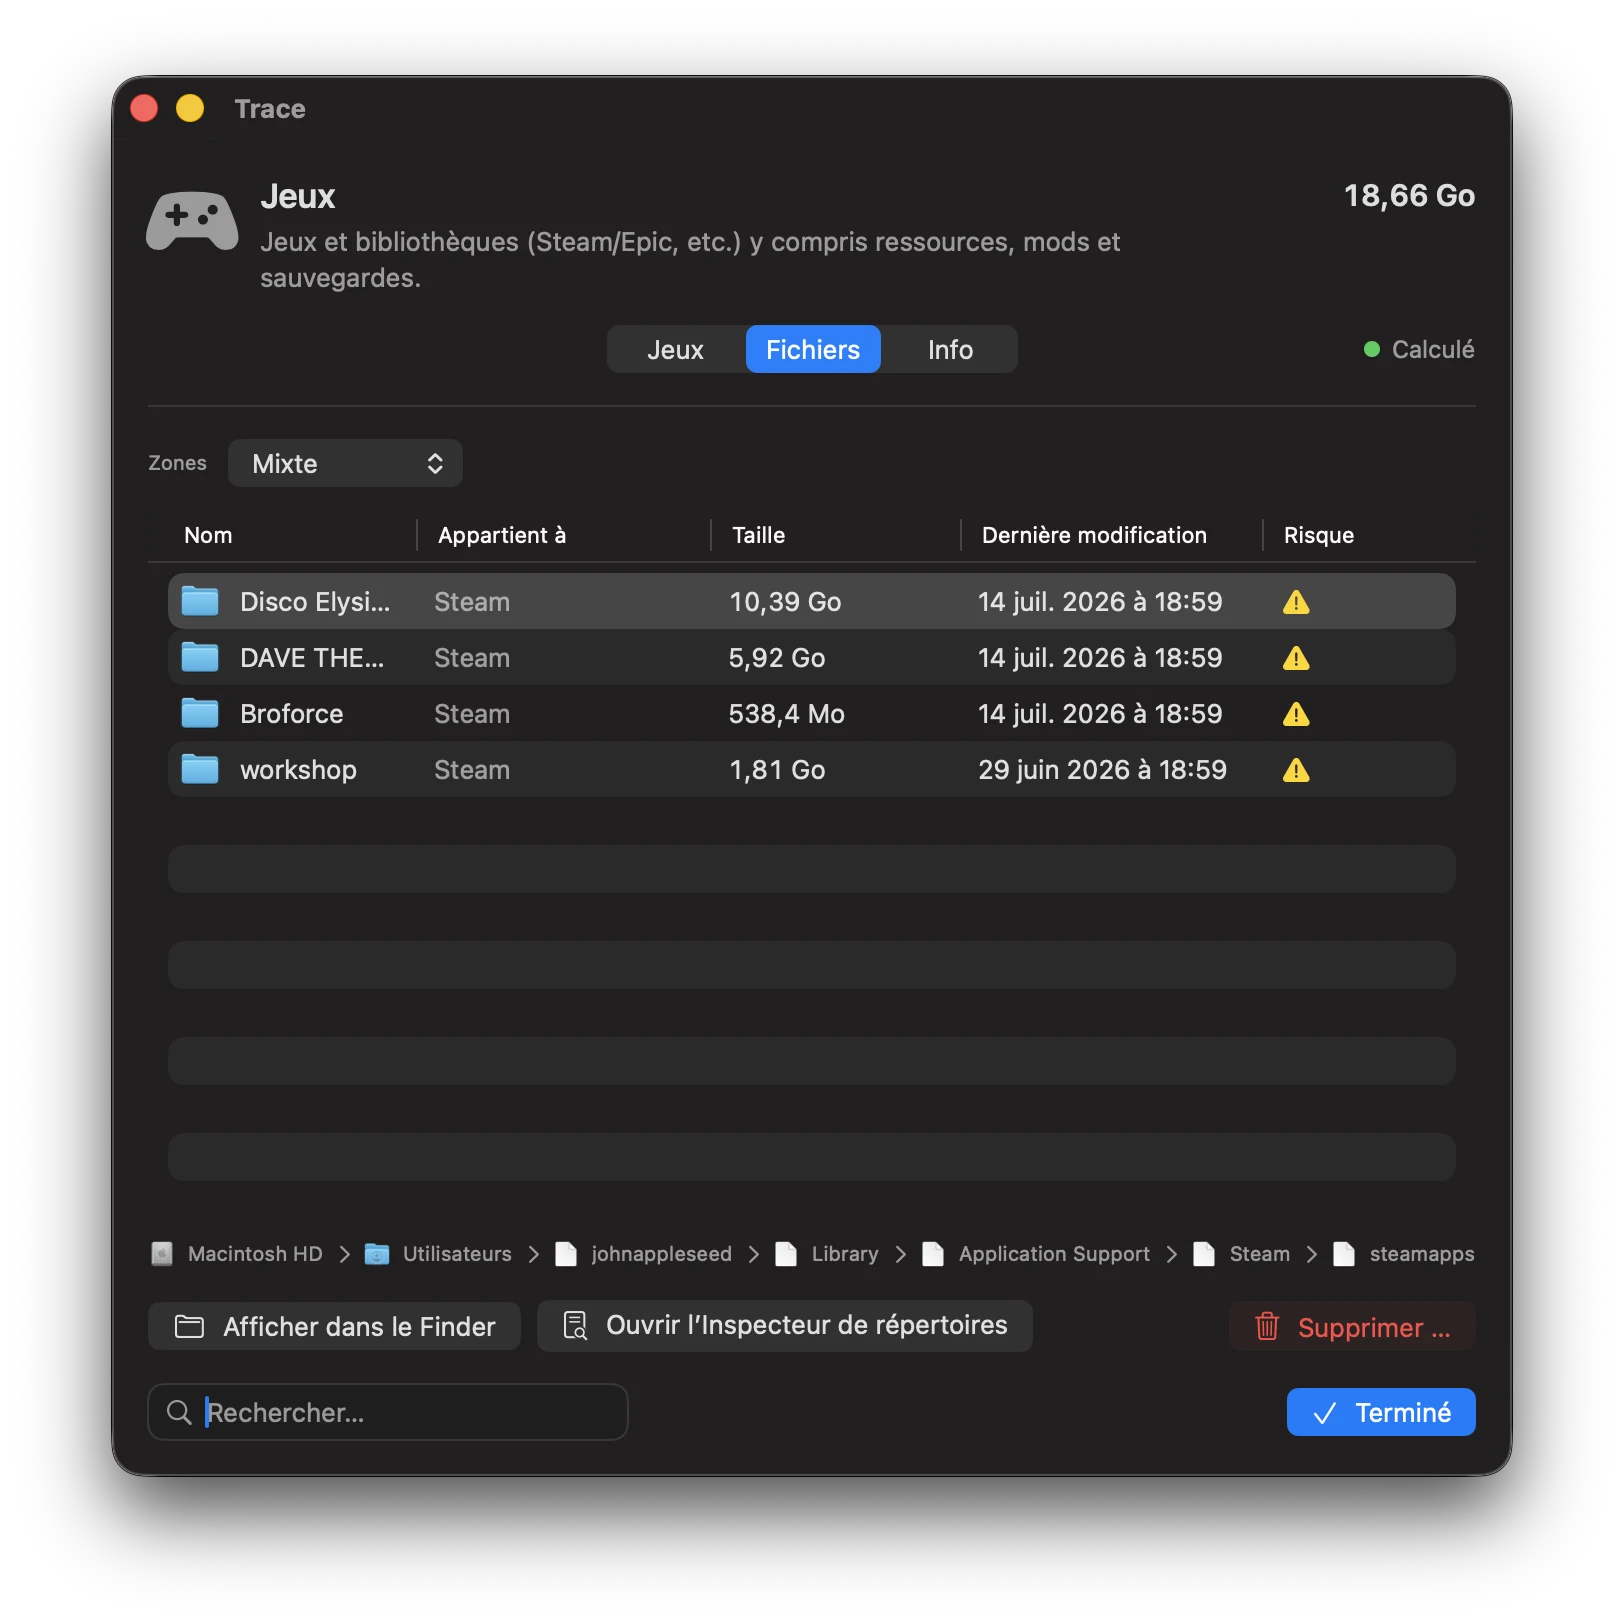Click the trash icon on Supprimer button
1624x1624 pixels.
point(1267,1327)
